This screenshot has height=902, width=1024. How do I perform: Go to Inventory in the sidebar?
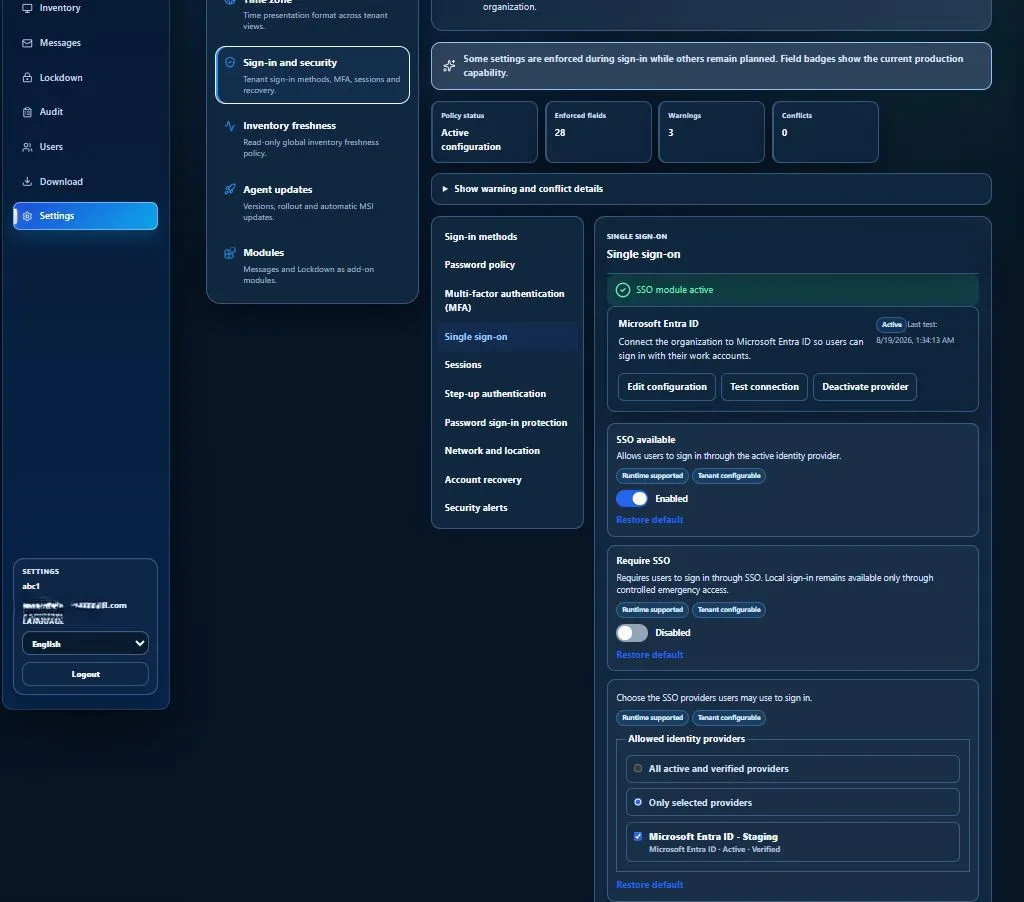[x=85, y=8]
